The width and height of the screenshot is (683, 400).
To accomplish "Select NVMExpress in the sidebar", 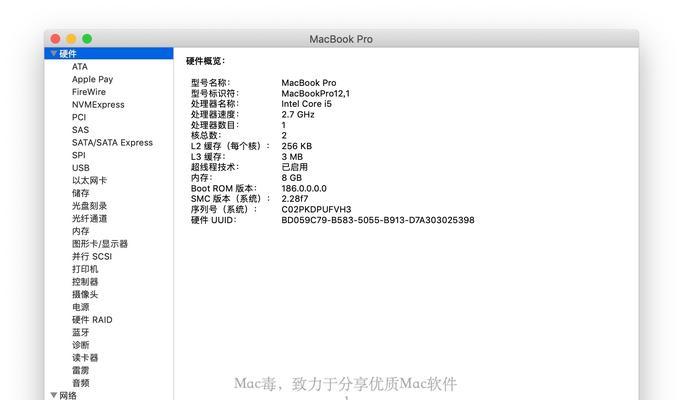I will pyautogui.click(x=98, y=105).
